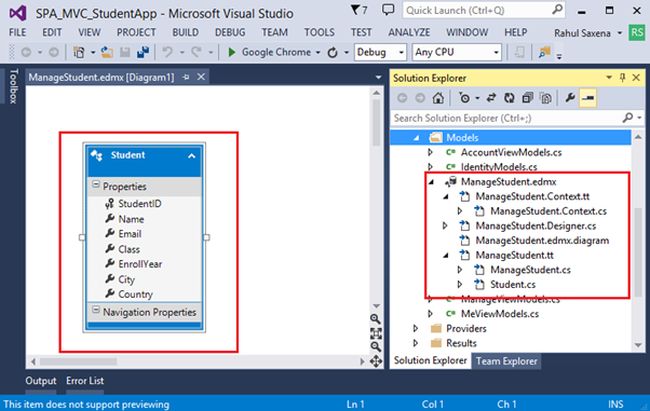Screen dimensions: 650x411
Task: Select EnrollYear property in Student entity
Action: [140, 264]
